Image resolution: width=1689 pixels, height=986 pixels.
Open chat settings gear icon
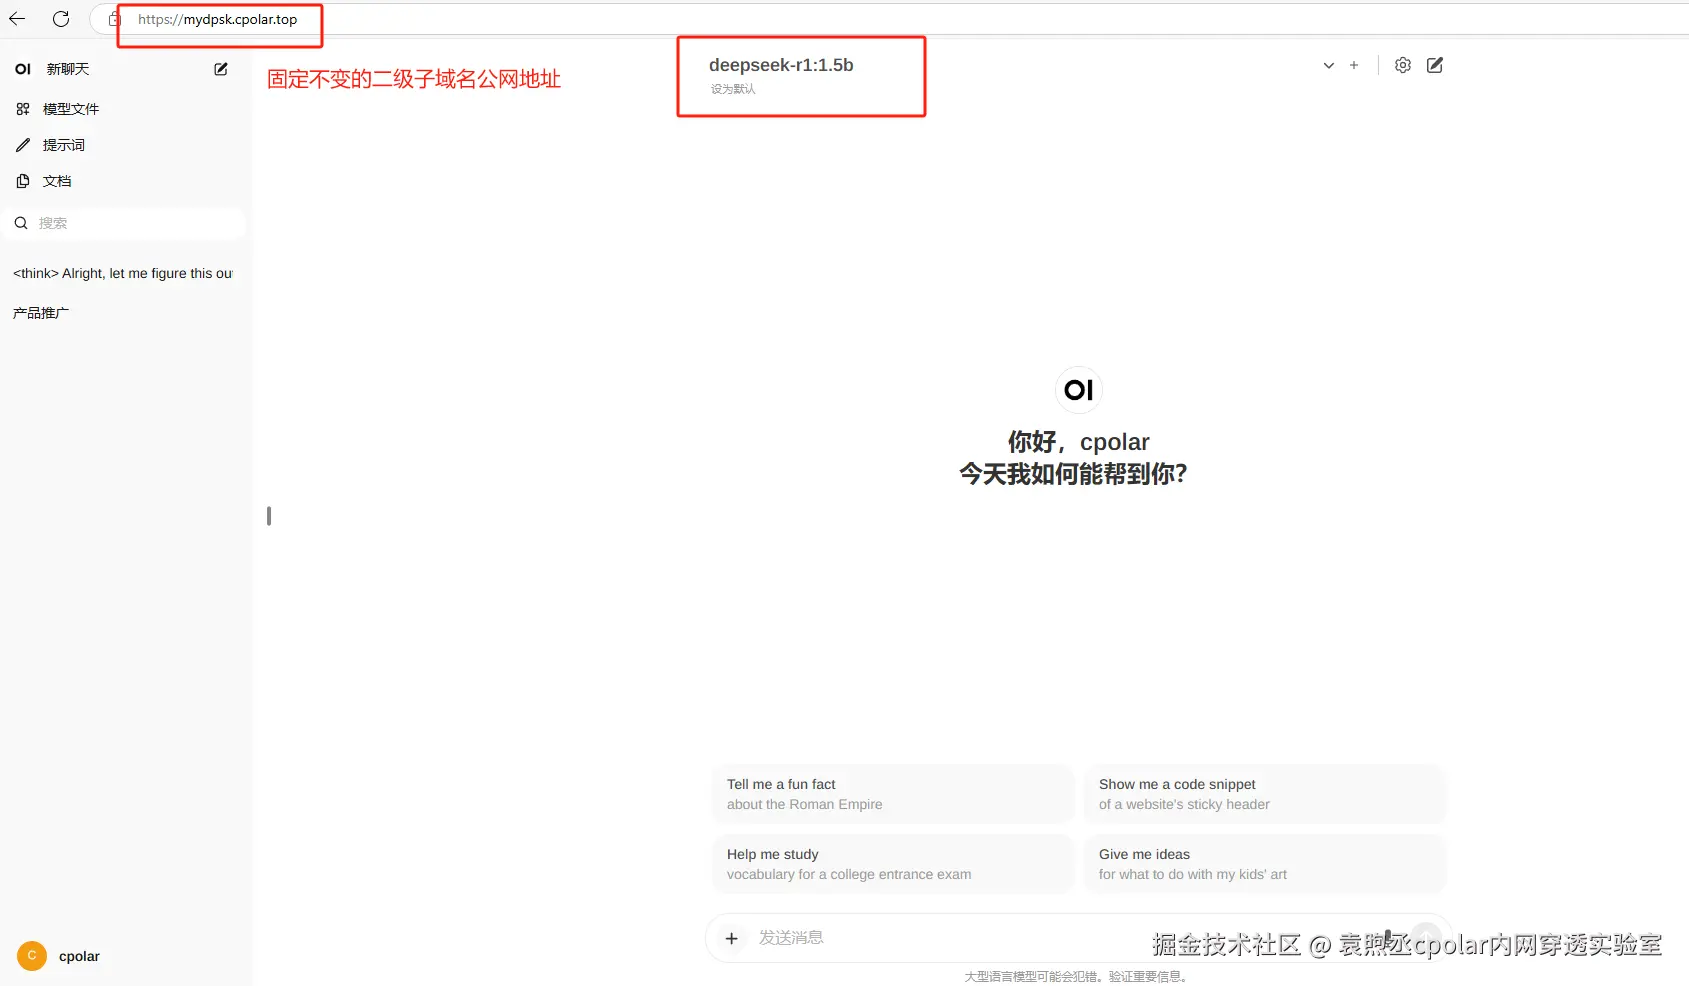pyautogui.click(x=1403, y=65)
